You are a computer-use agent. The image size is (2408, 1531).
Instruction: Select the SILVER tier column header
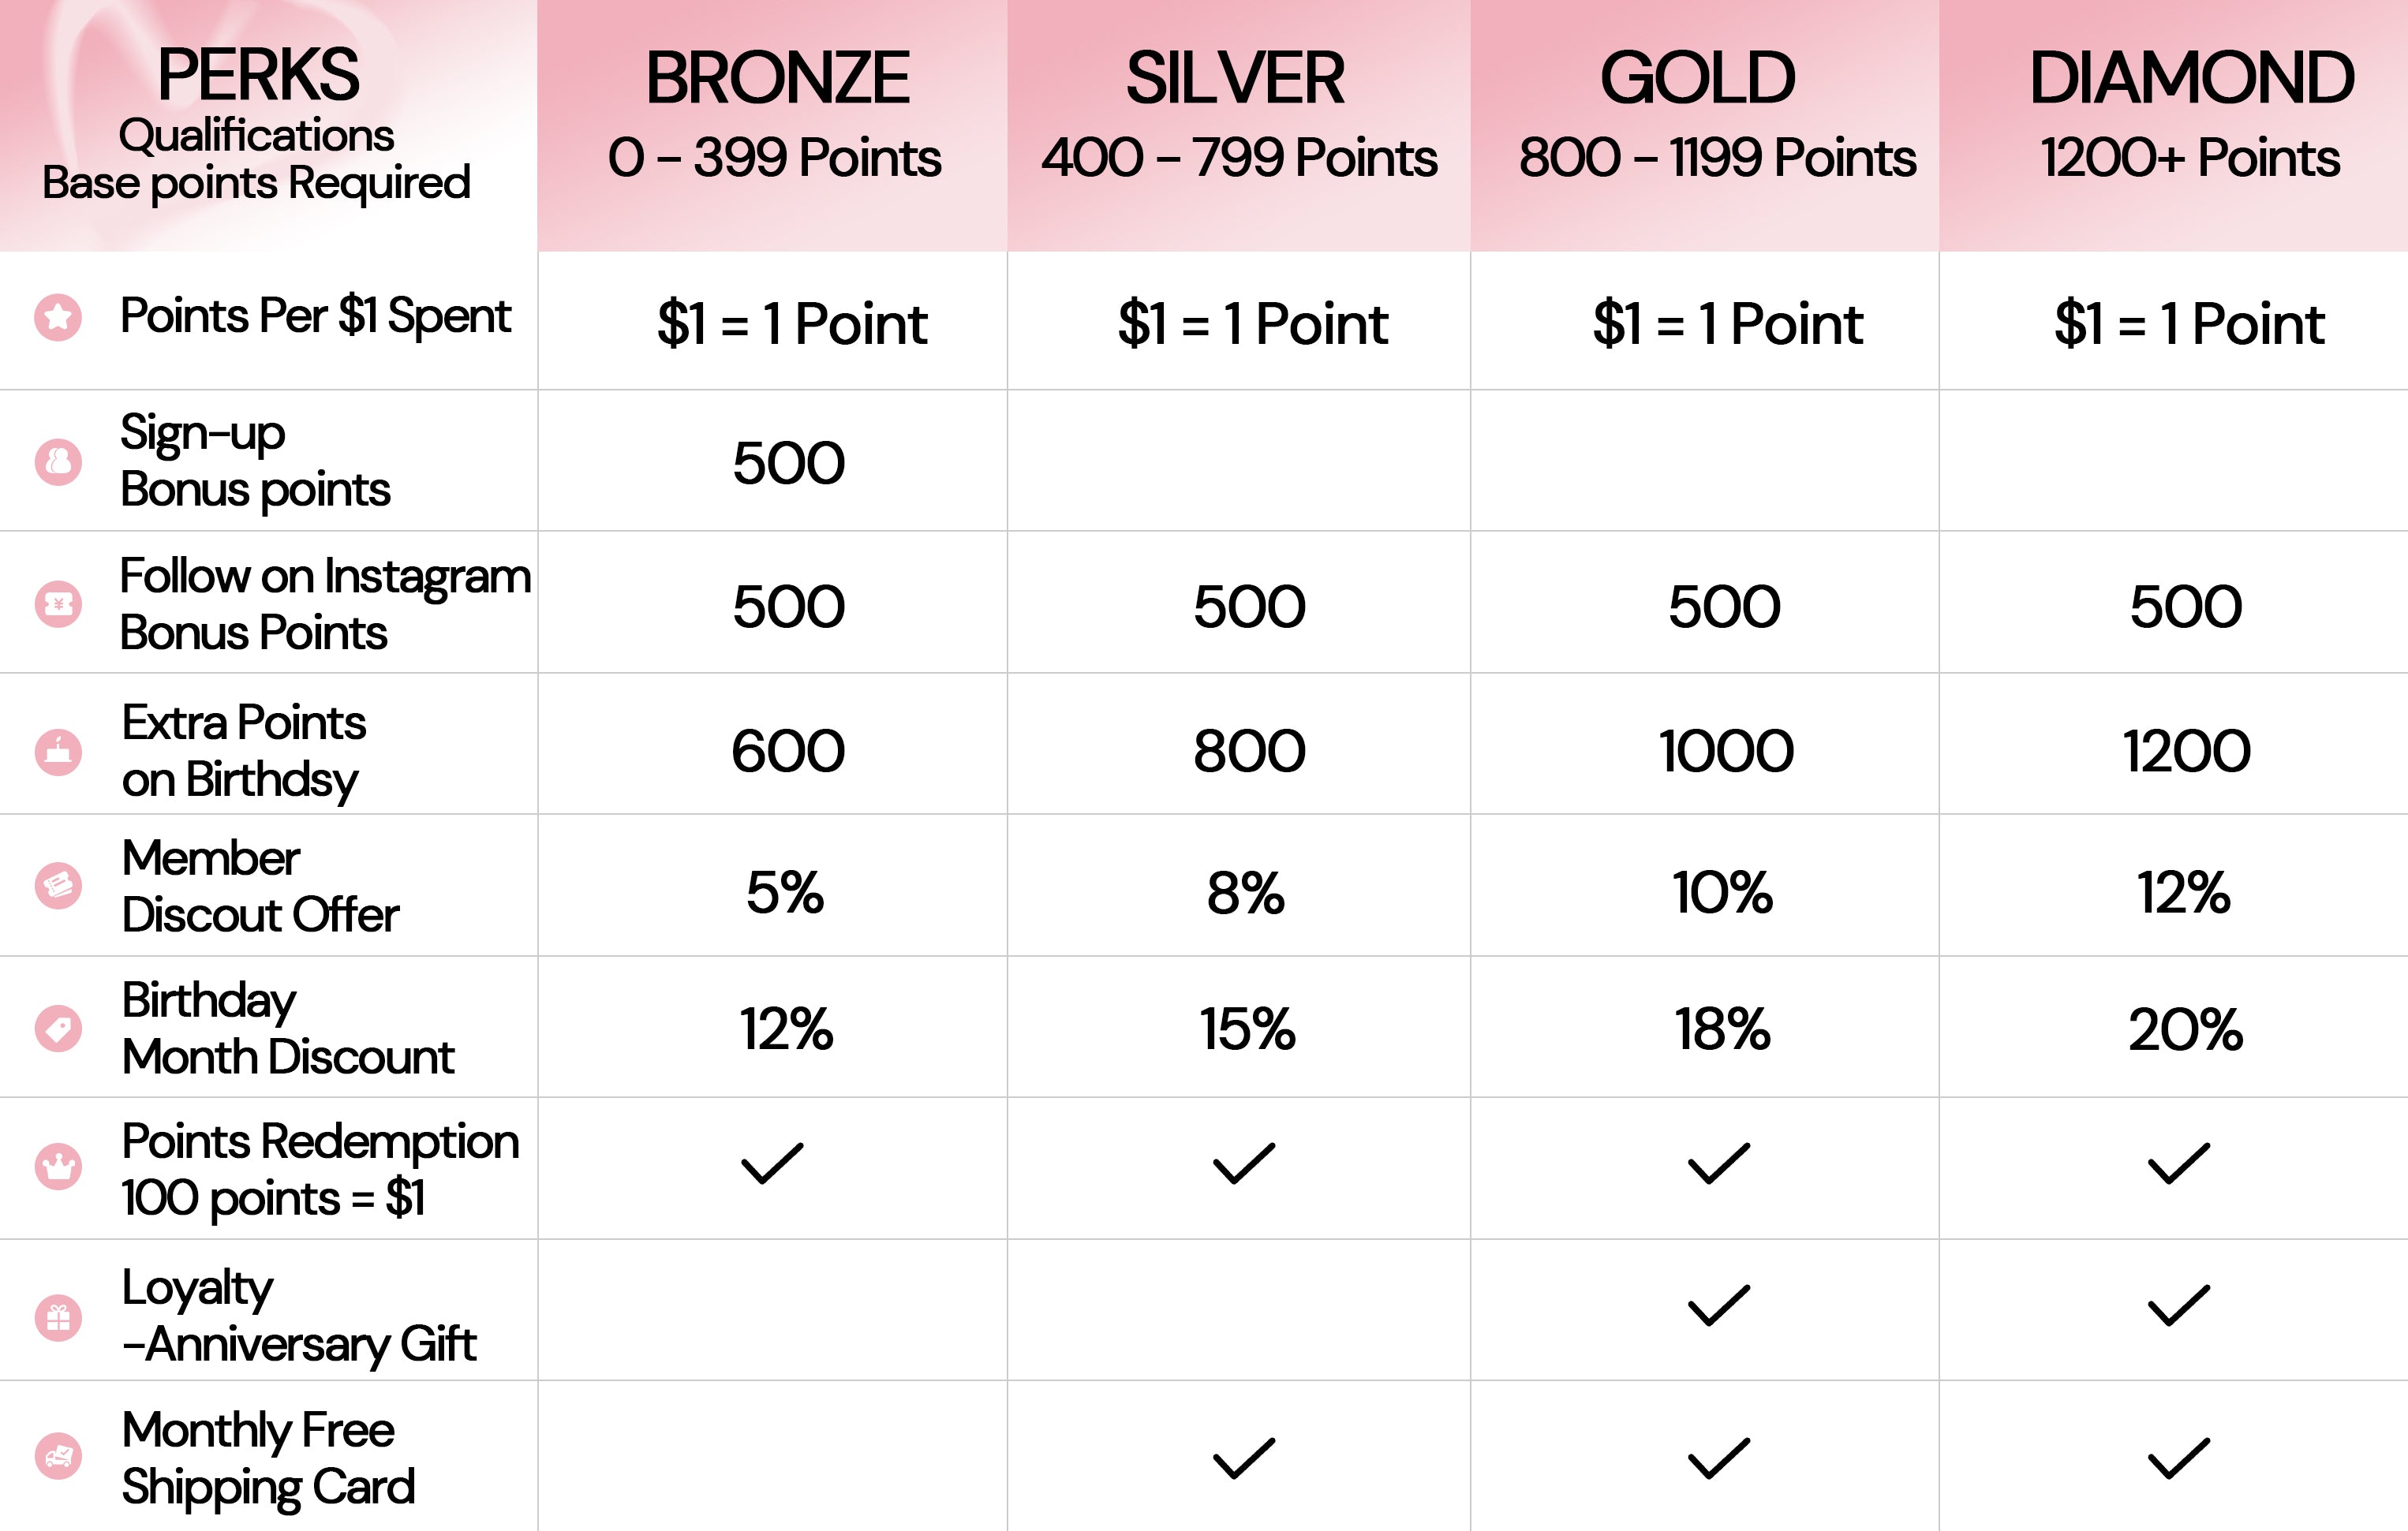click(1236, 78)
